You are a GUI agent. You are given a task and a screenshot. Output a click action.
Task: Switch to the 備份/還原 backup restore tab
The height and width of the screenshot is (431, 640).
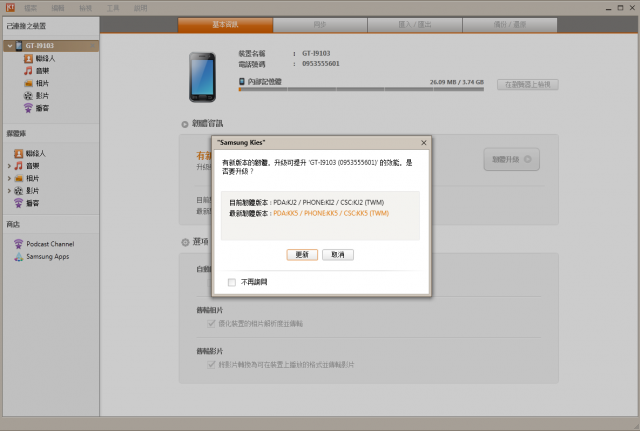[x=510, y=25]
